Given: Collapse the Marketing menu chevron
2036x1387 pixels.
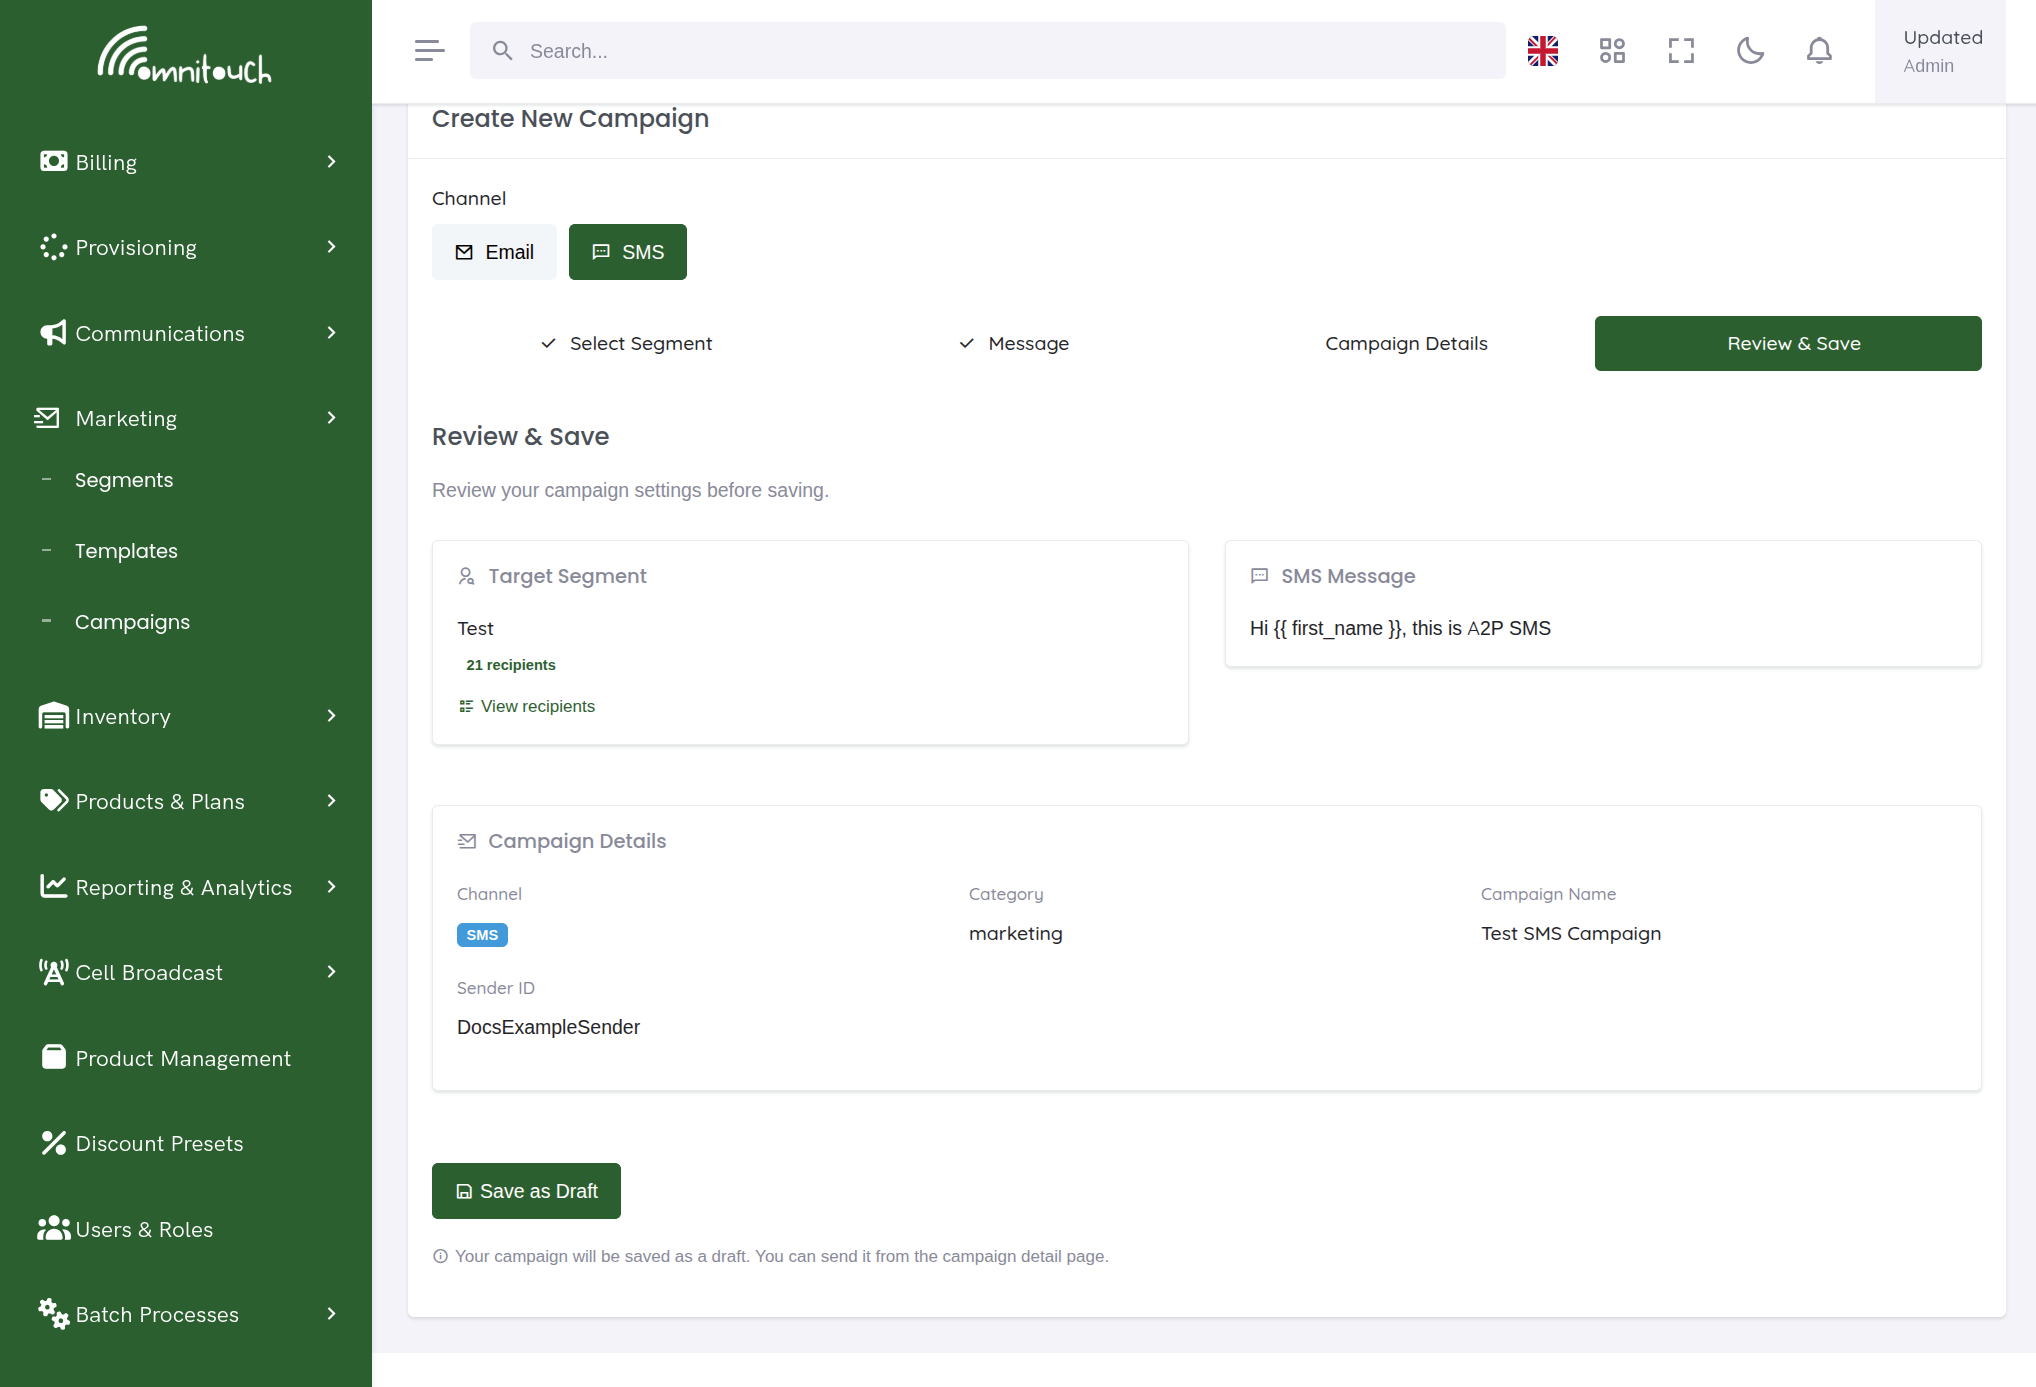Looking at the screenshot, I should pos(331,417).
